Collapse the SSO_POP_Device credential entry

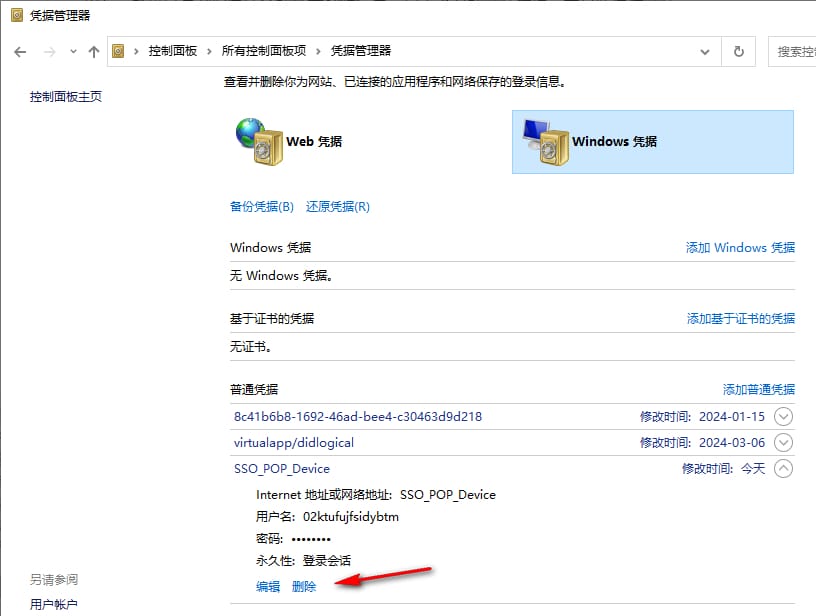coord(783,468)
